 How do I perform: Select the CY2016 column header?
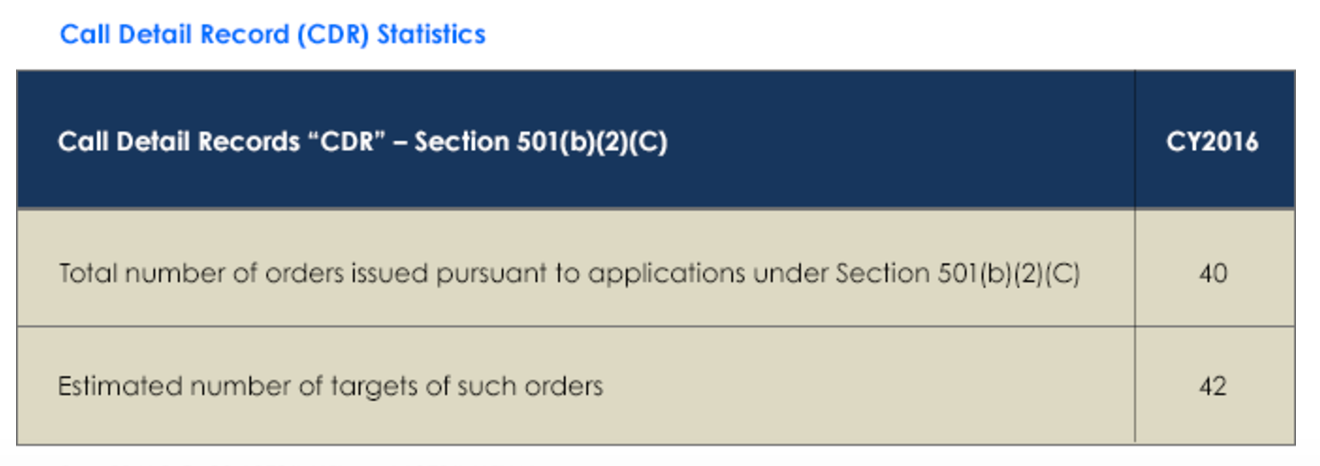[1212, 142]
